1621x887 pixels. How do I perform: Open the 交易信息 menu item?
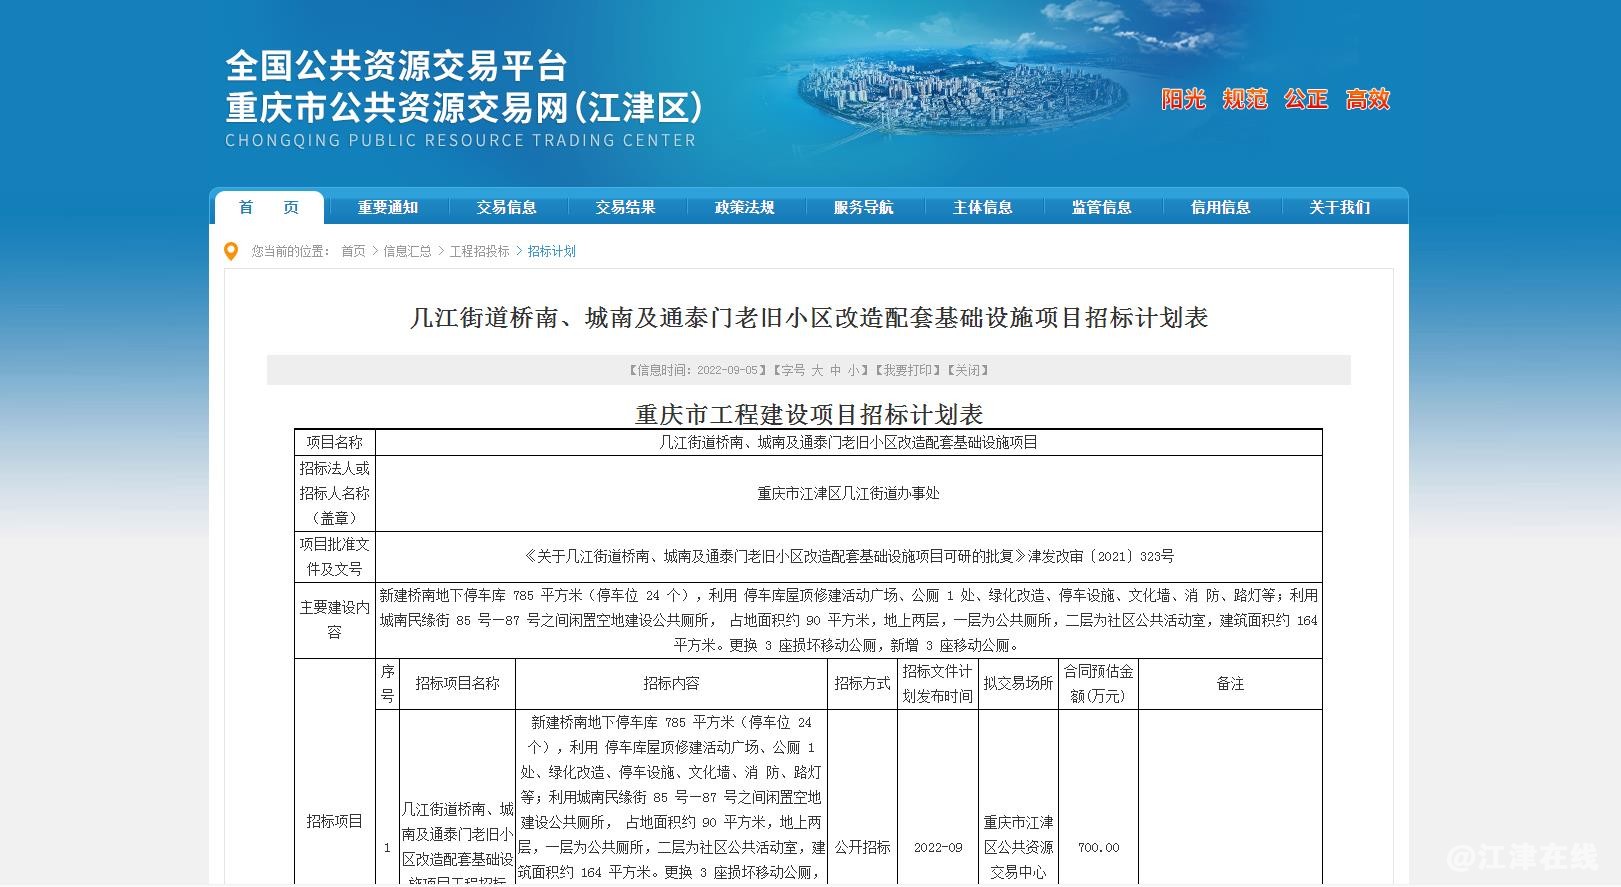tap(507, 207)
